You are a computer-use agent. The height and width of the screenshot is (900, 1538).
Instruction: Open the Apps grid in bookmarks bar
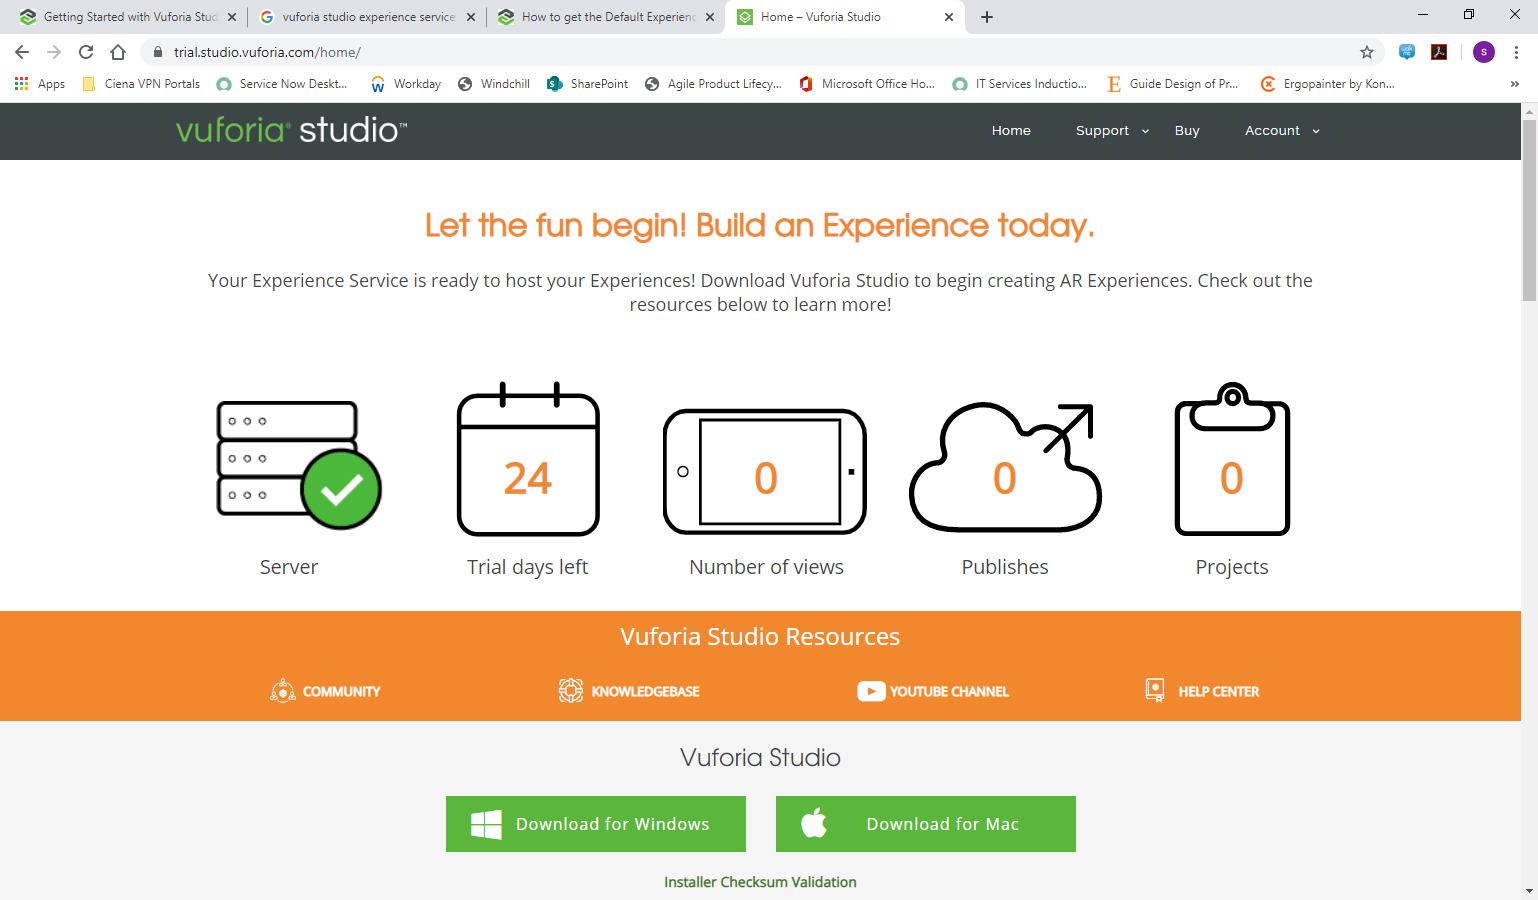pyautogui.click(x=40, y=84)
